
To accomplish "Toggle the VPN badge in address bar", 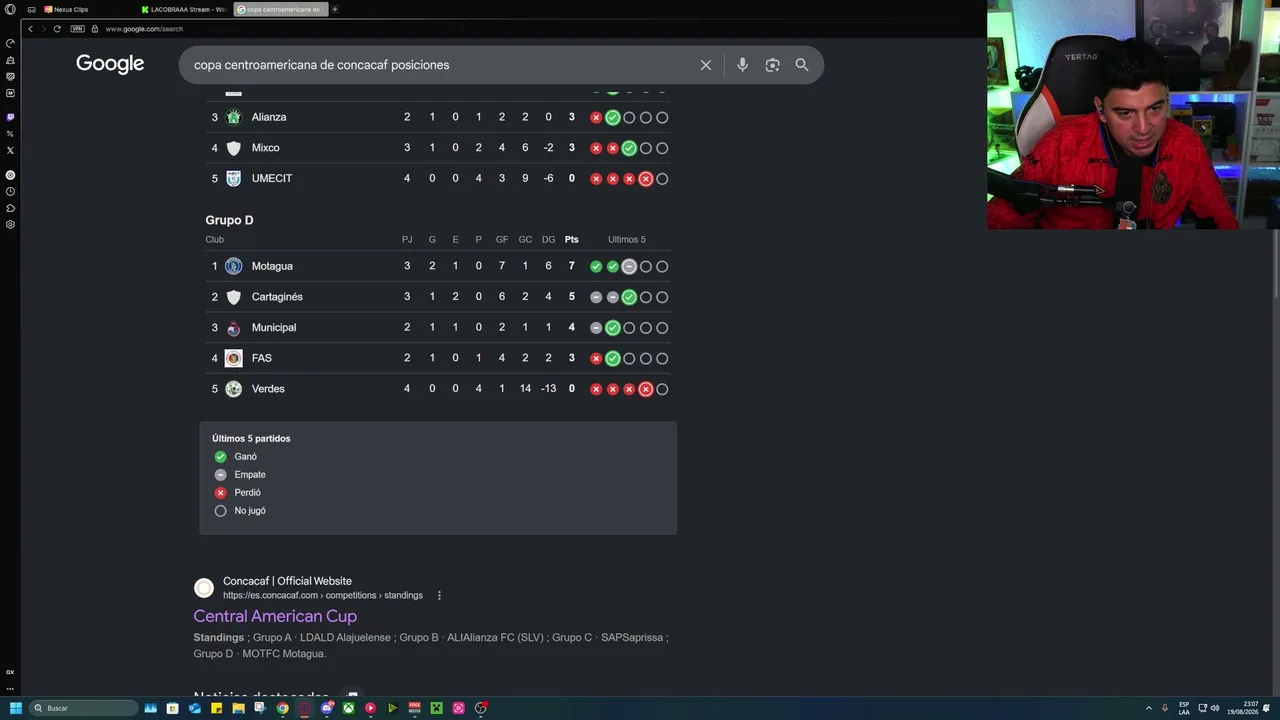I will 77,29.
